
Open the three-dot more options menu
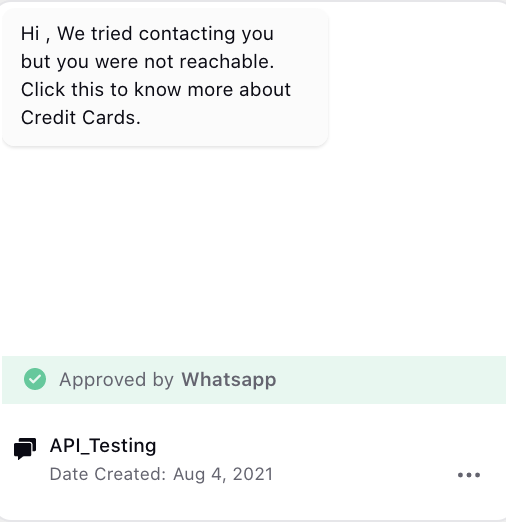[x=469, y=475]
